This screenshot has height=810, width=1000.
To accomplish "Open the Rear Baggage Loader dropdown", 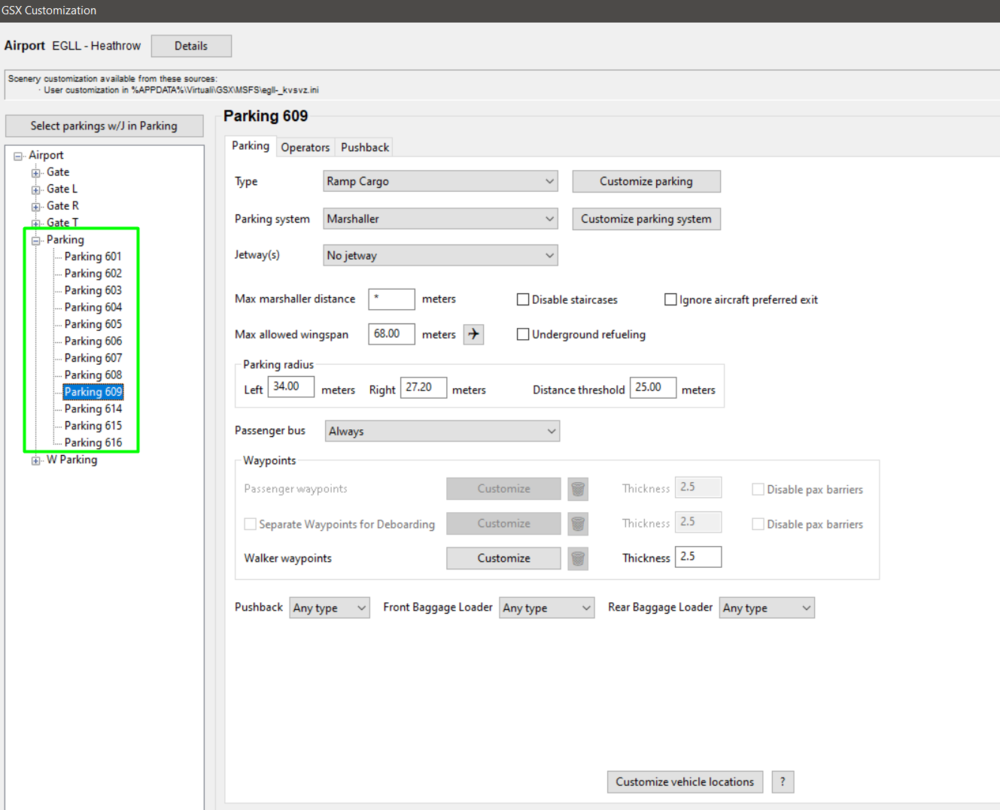I will click(x=766, y=608).
